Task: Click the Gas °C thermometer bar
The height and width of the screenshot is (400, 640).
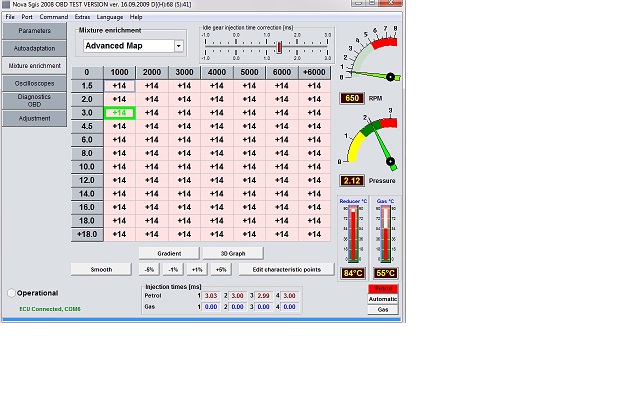Action: 386,234
